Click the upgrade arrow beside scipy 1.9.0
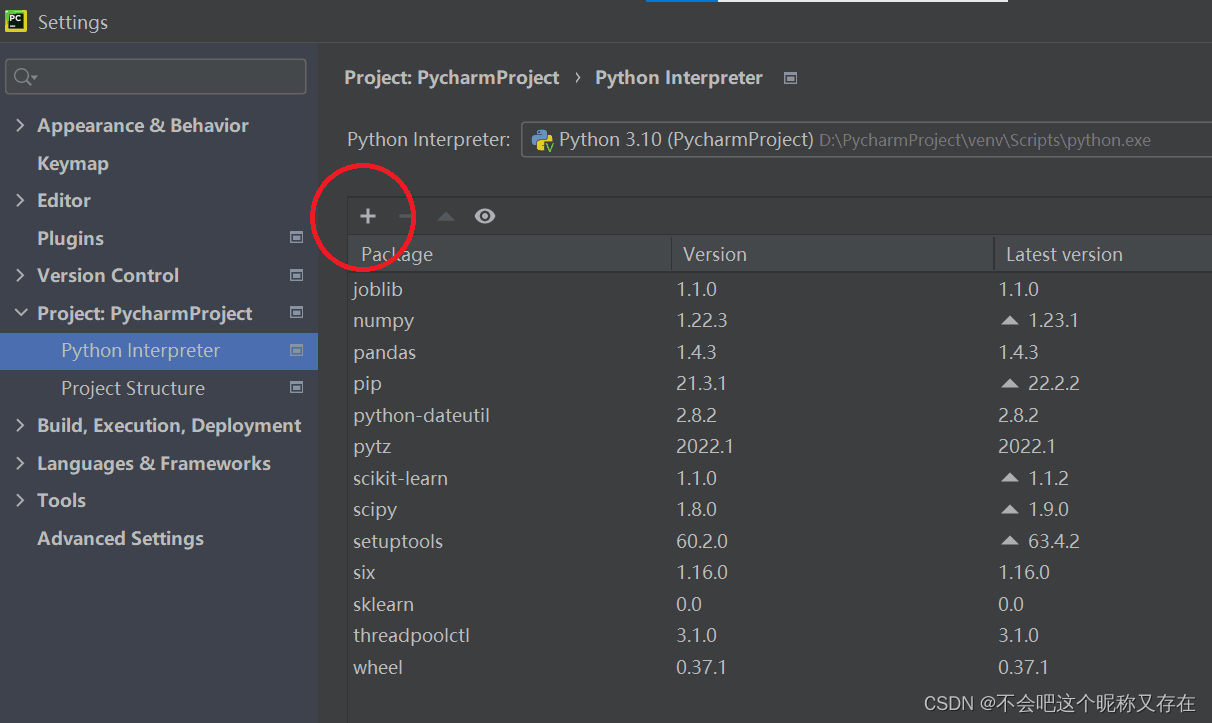The image size is (1212, 723). (1009, 510)
